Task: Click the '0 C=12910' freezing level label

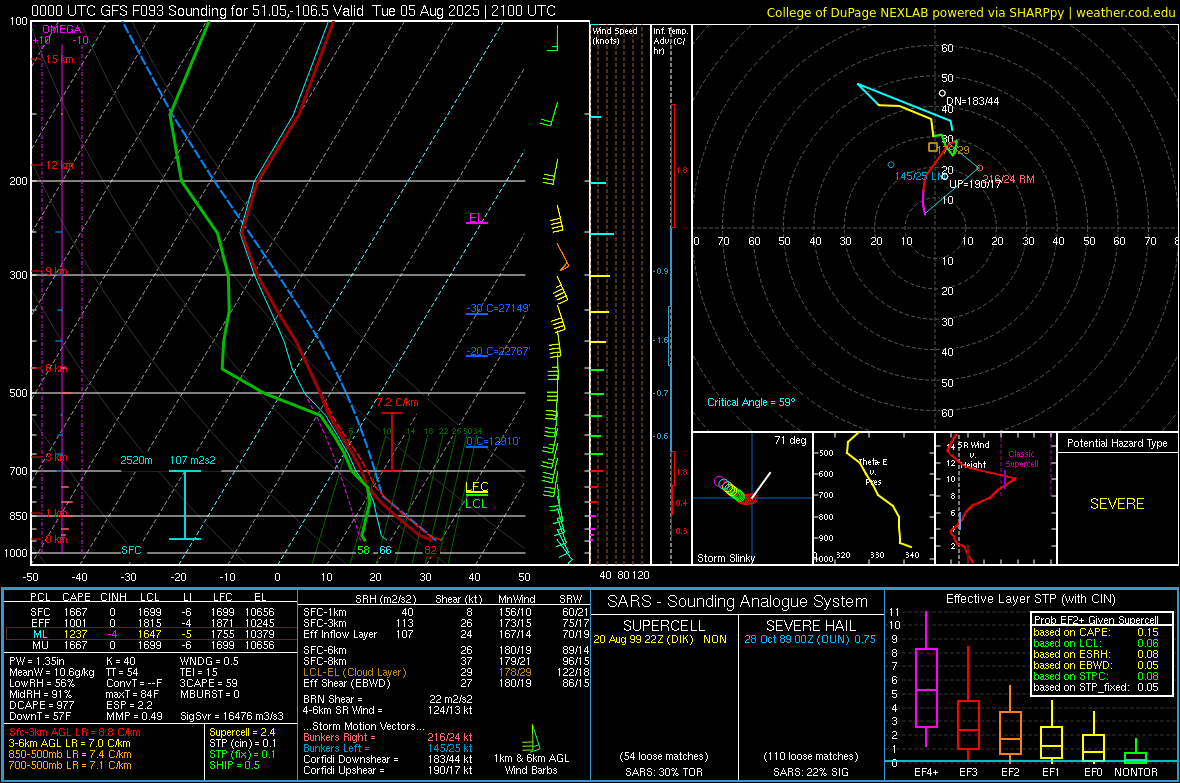Action: pos(493,441)
